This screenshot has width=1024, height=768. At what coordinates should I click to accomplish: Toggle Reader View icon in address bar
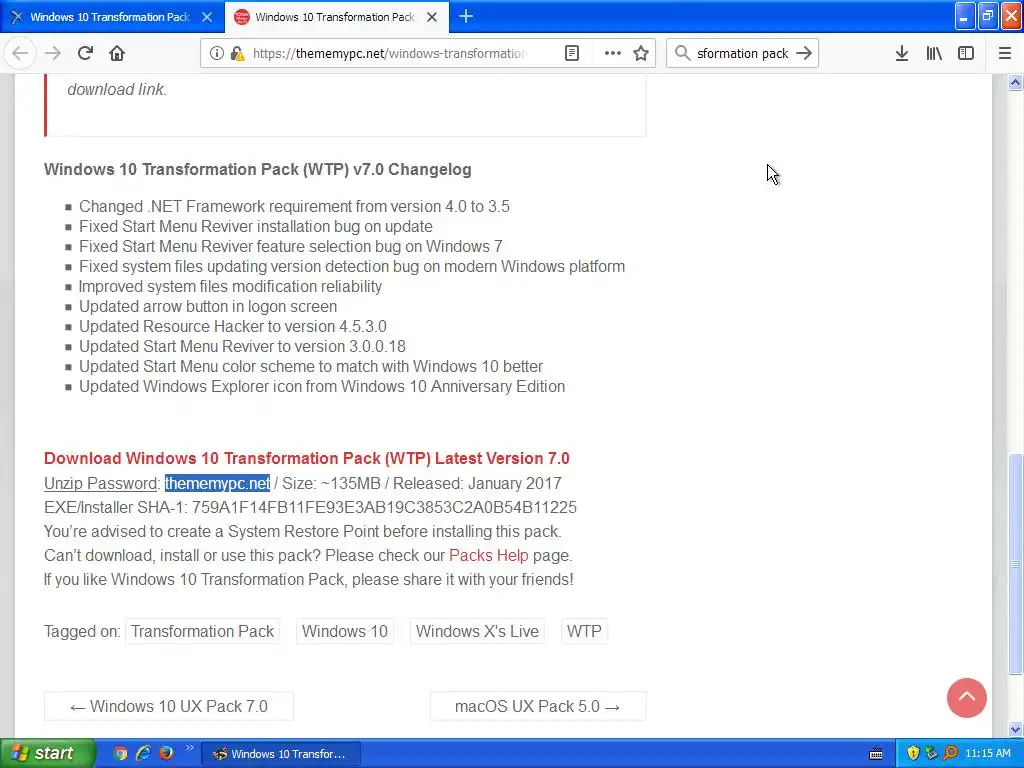tap(572, 54)
